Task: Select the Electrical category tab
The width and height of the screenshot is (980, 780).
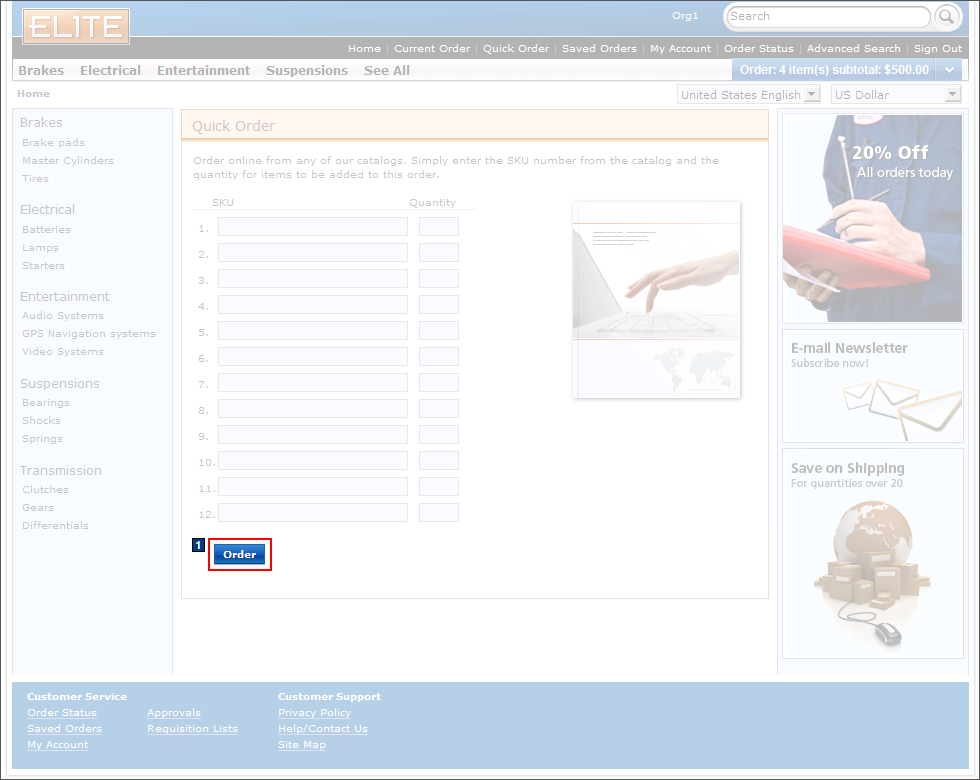Action: point(111,71)
